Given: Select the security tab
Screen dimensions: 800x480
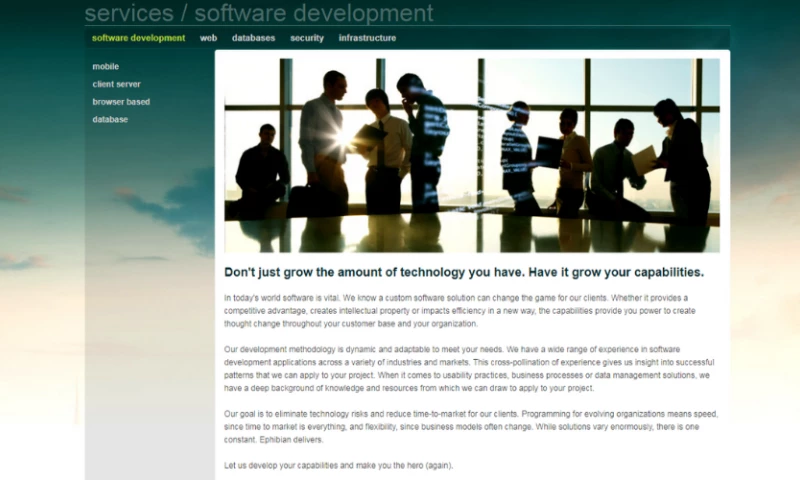Looking at the screenshot, I should click(307, 38).
